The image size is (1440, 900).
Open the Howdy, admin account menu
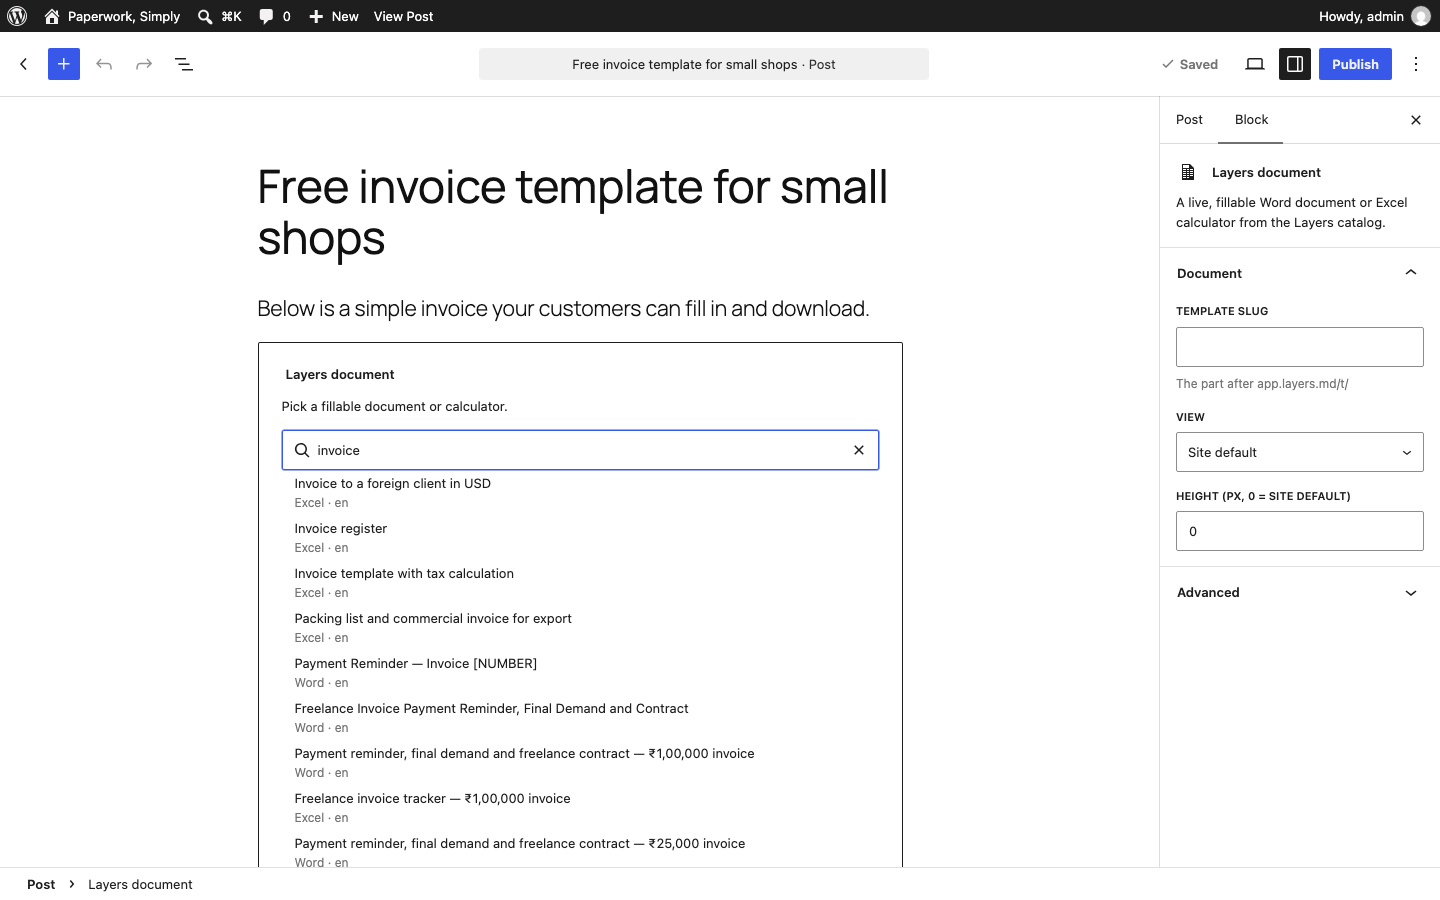pyautogui.click(x=1374, y=16)
